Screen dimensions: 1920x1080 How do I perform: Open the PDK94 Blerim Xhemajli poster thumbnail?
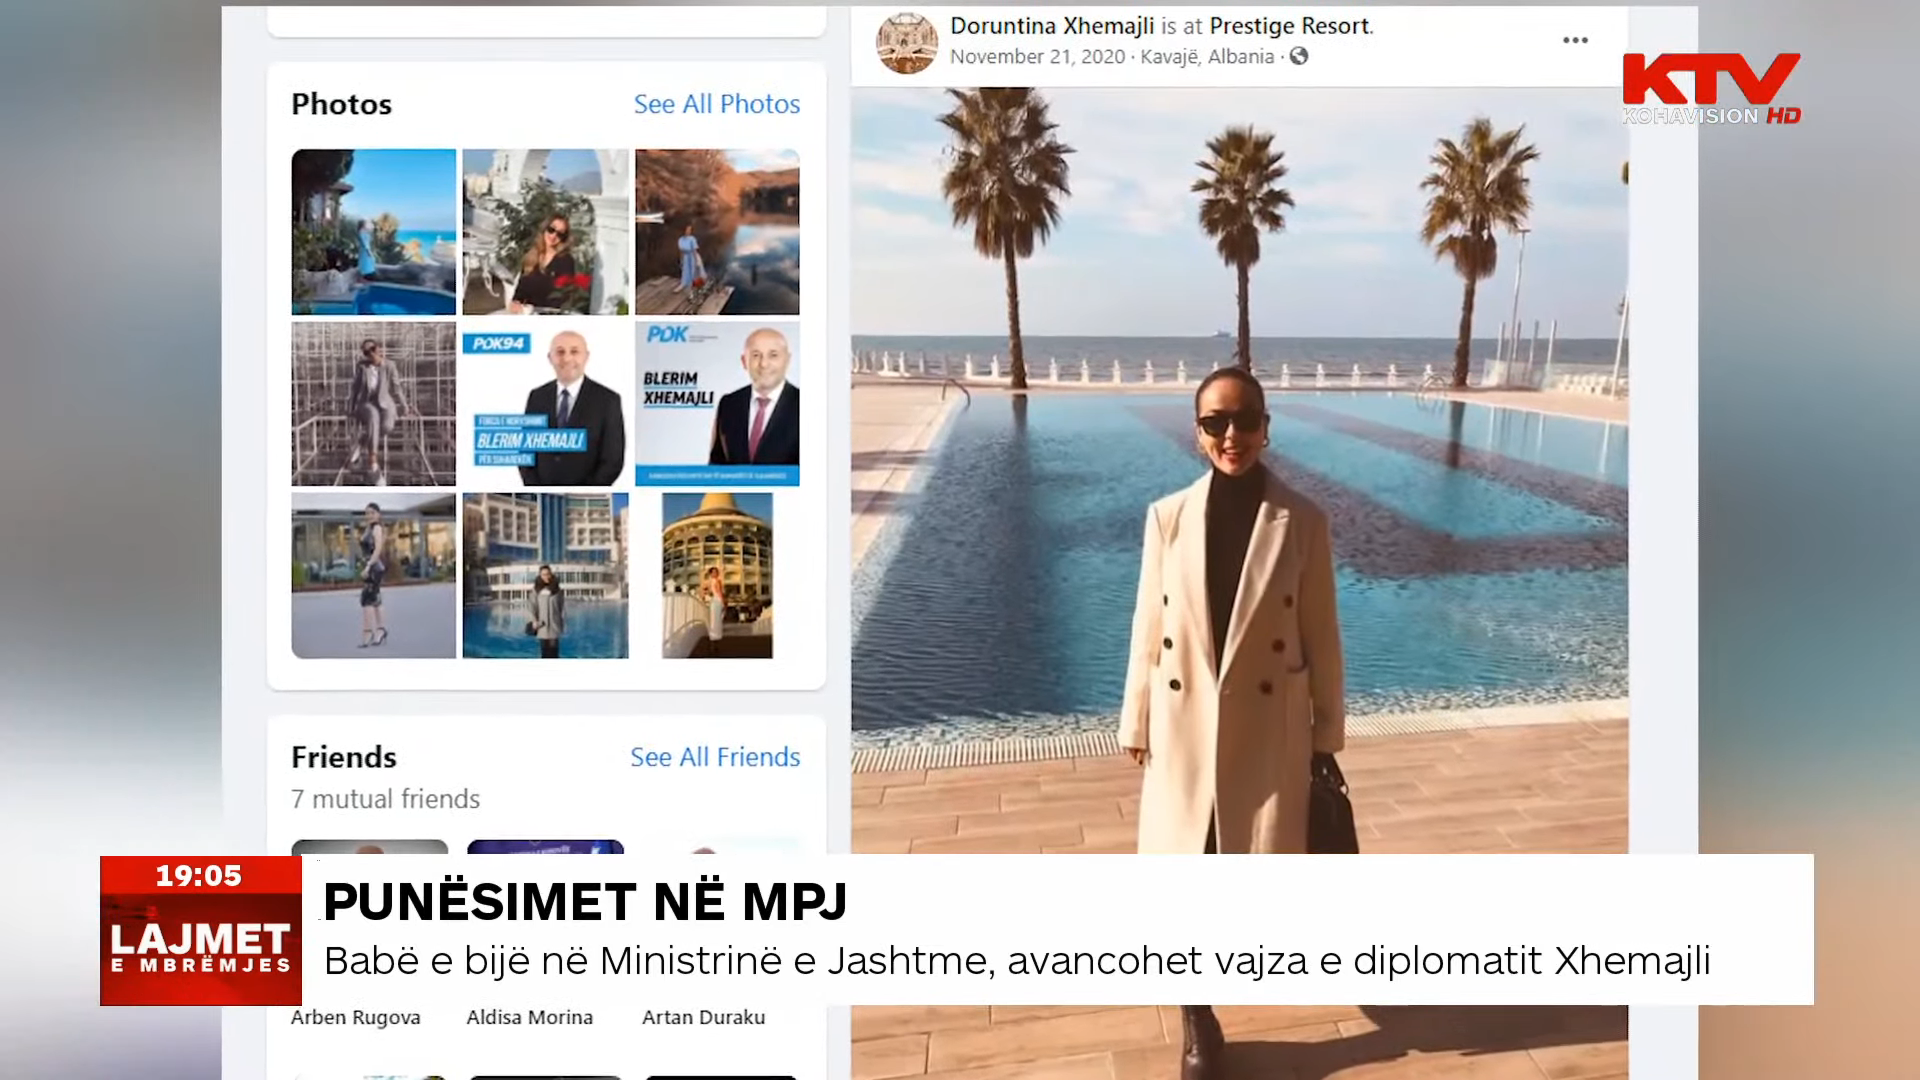tap(545, 404)
